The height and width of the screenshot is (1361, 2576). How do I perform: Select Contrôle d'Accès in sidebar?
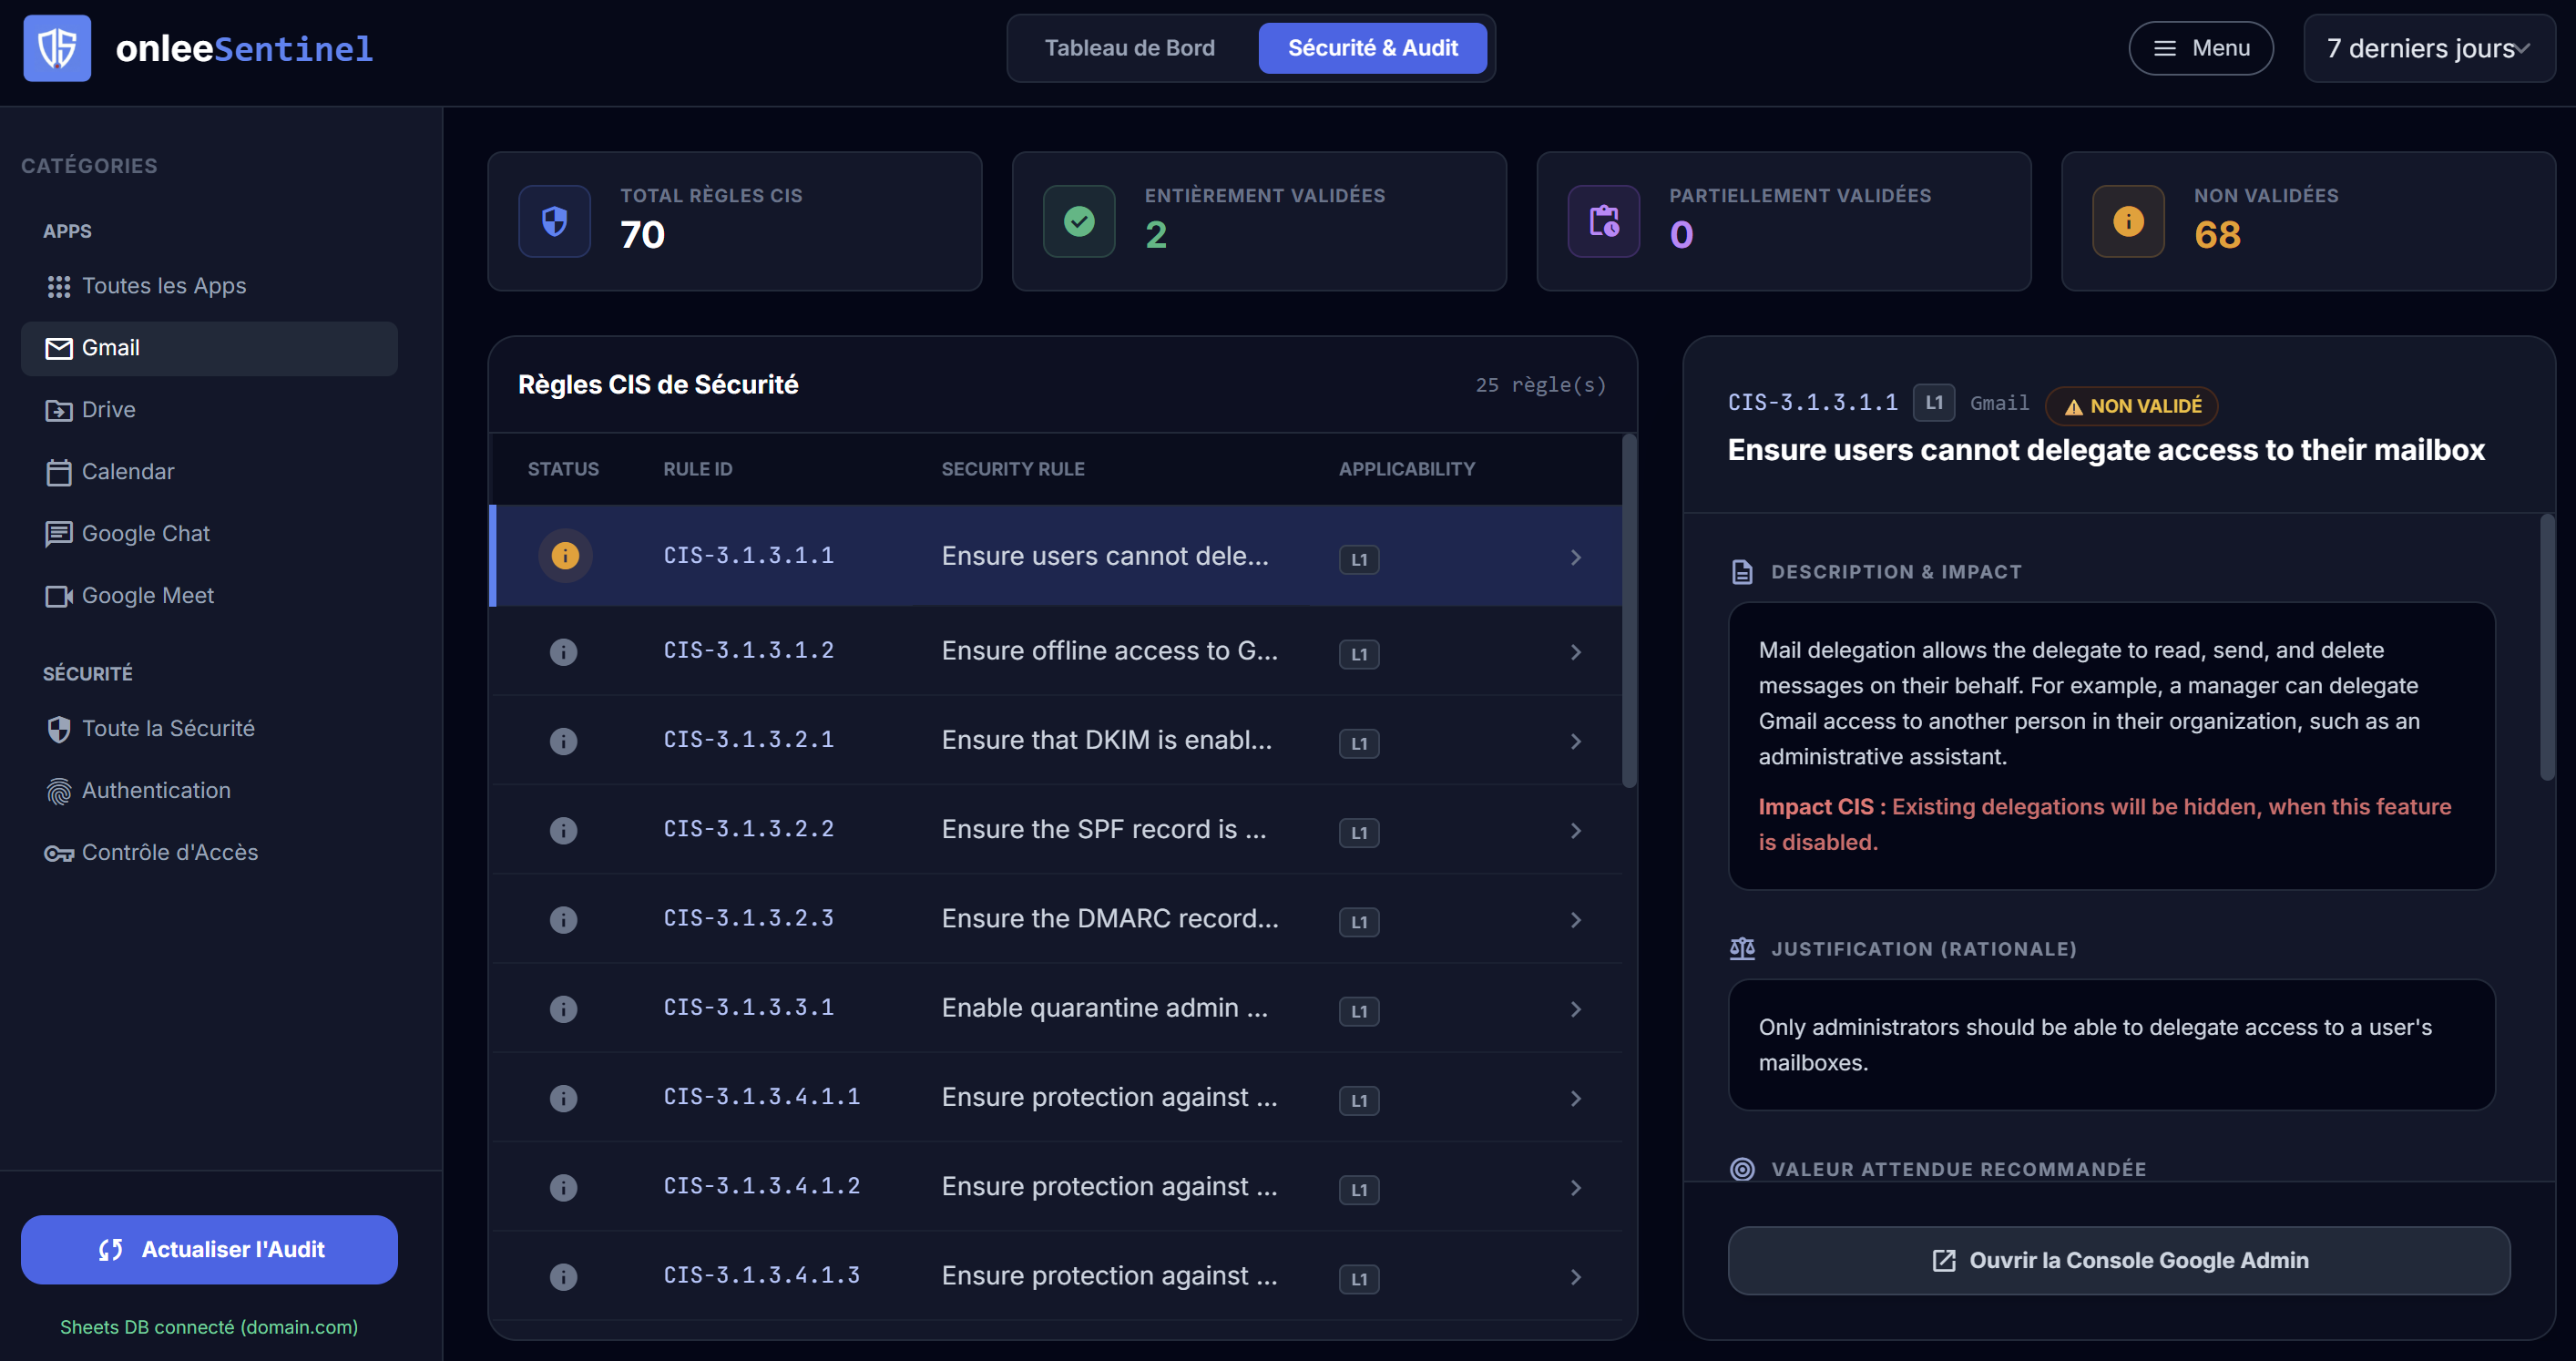[x=209, y=853]
